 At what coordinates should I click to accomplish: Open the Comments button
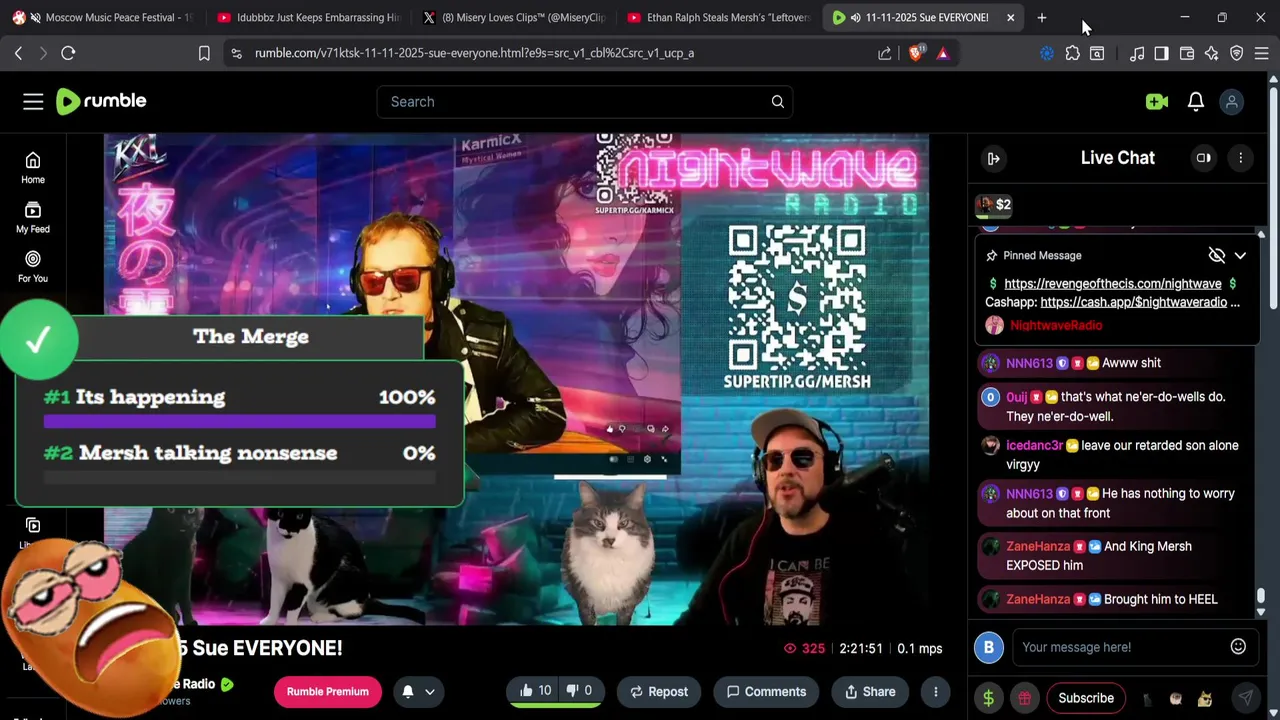pyautogui.click(x=766, y=691)
